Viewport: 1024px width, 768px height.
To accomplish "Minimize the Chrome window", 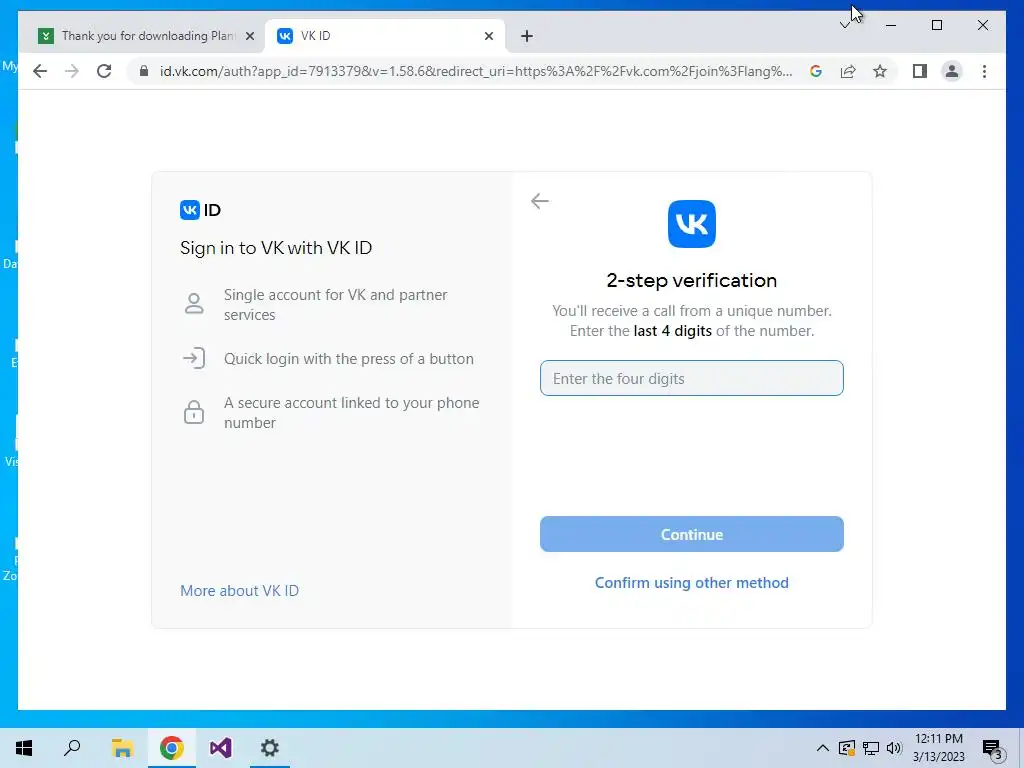I will [891, 25].
